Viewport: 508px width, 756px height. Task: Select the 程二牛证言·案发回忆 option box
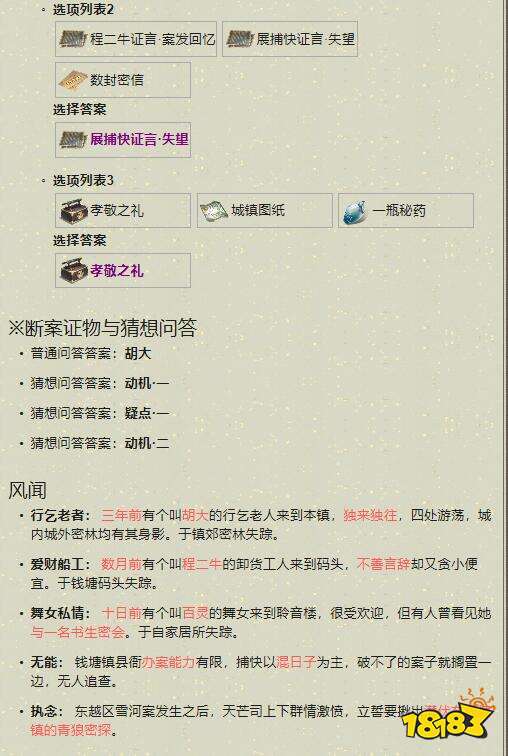point(136,39)
